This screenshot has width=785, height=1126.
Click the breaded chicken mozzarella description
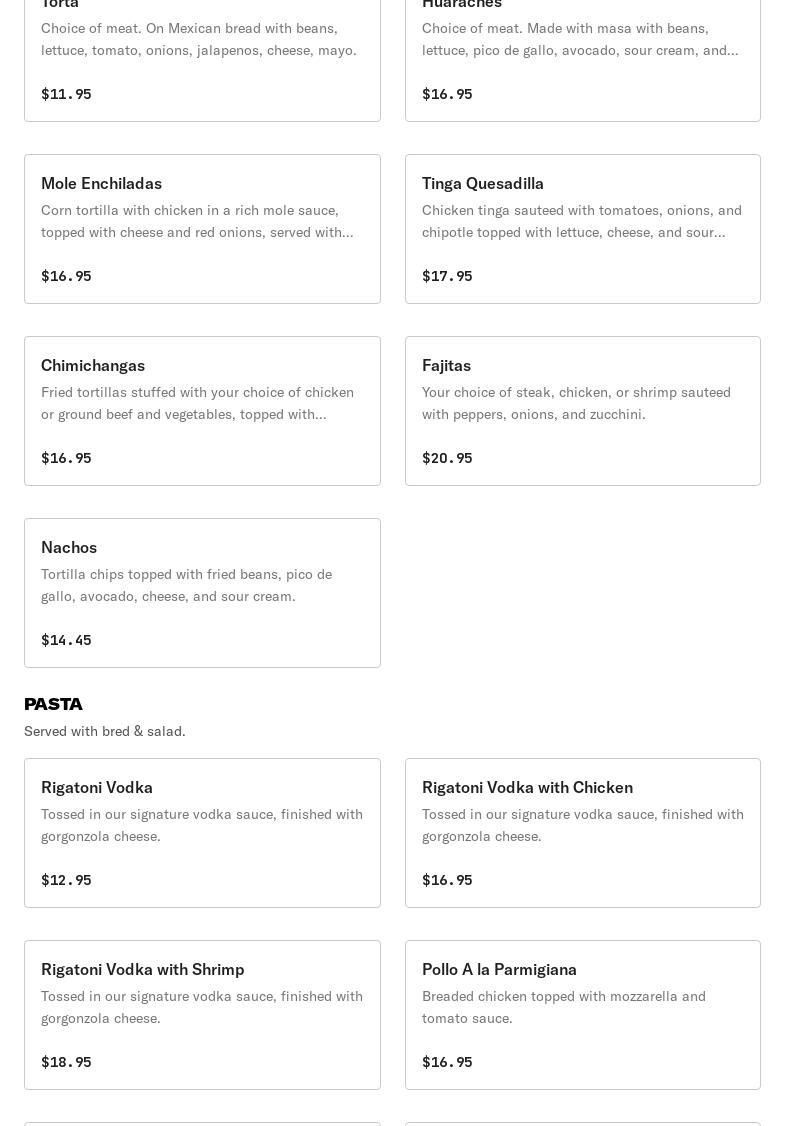coord(564,1007)
